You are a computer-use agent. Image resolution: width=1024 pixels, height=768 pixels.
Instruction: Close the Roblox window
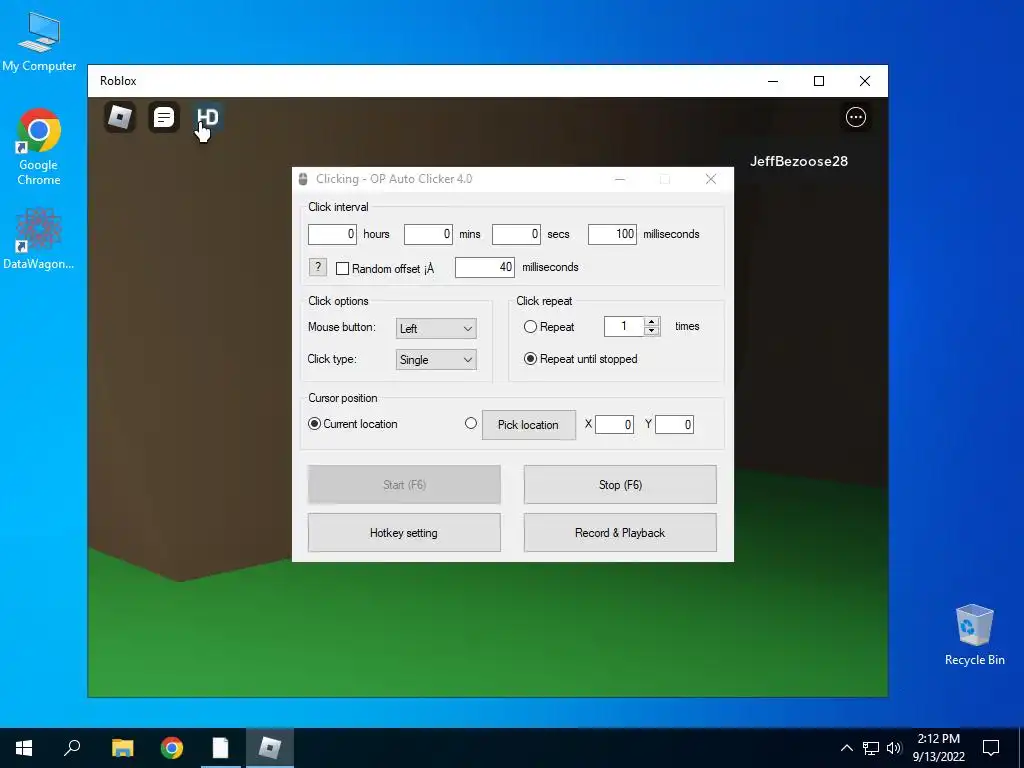tap(865, 81)
